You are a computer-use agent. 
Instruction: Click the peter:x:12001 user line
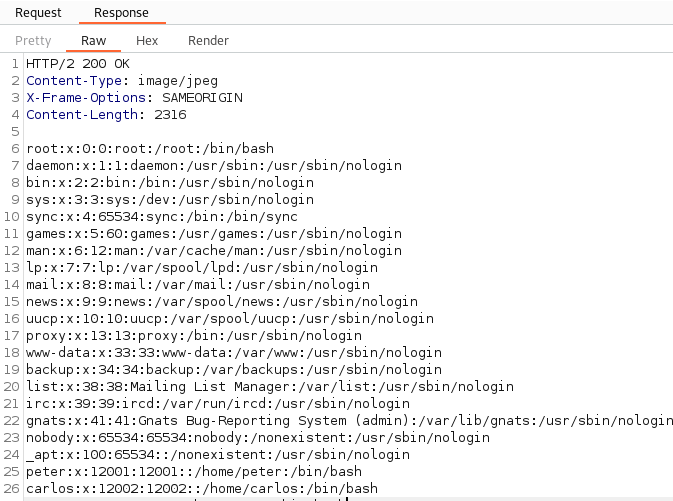click(x=194, y=471)
